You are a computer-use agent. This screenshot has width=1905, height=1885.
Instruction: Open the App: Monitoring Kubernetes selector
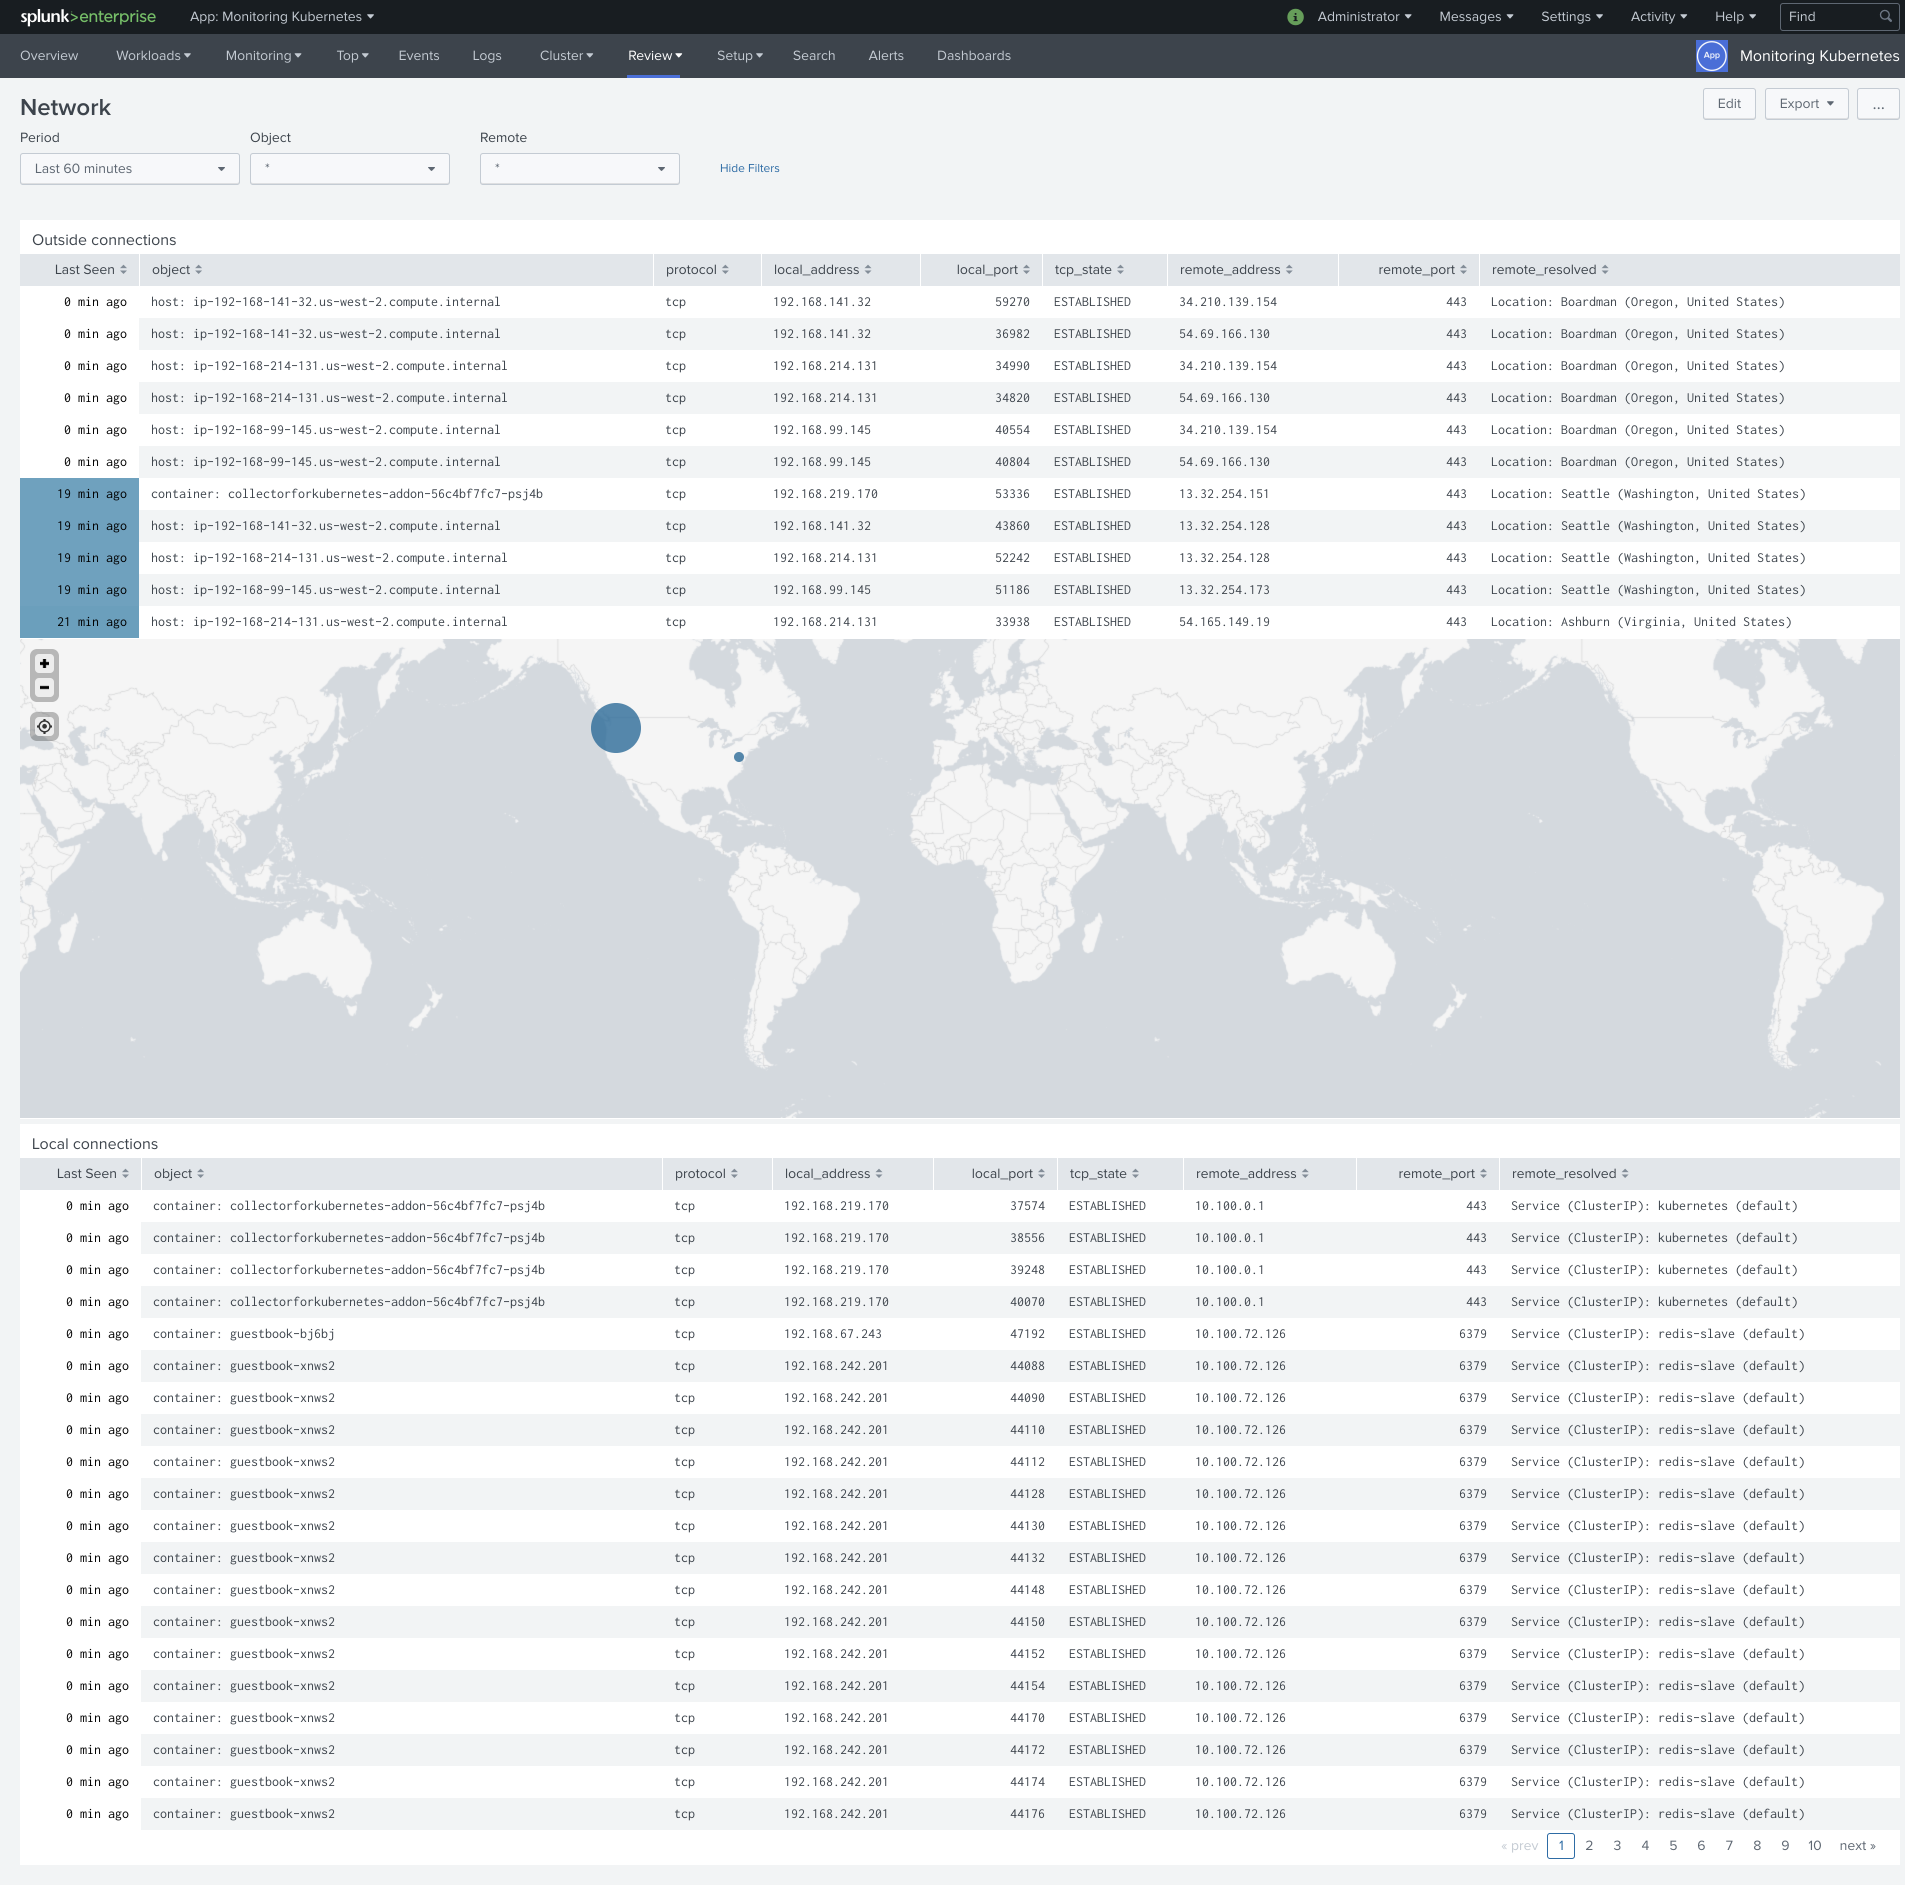tap(282, 17)
